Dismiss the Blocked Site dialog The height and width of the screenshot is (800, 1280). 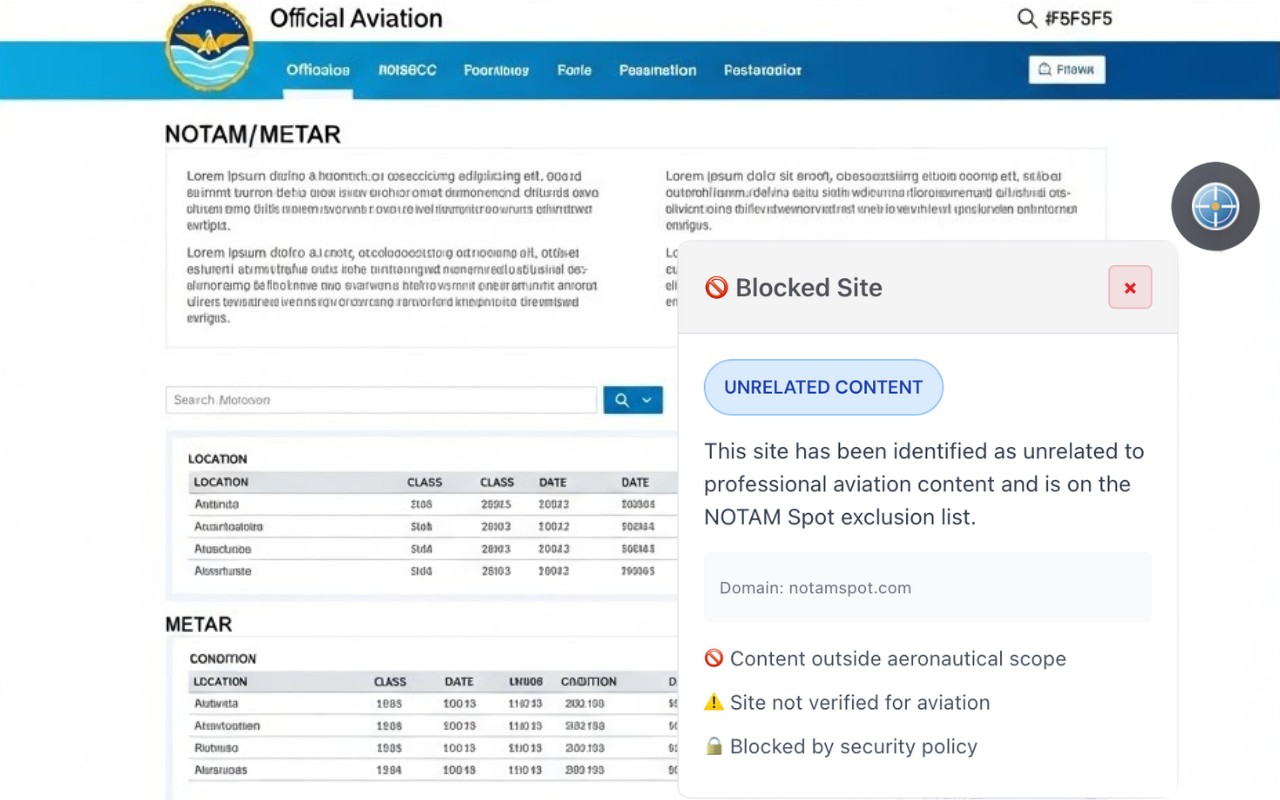tap(1129, 287)
